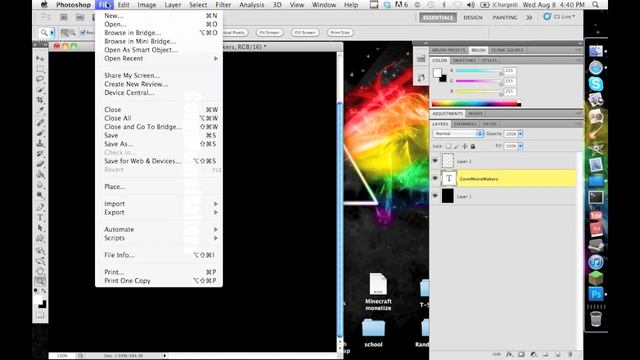Select the Lasso tool
Viewport: 640px width, 360px height.
pyautogui.click(x=40, y=79)
